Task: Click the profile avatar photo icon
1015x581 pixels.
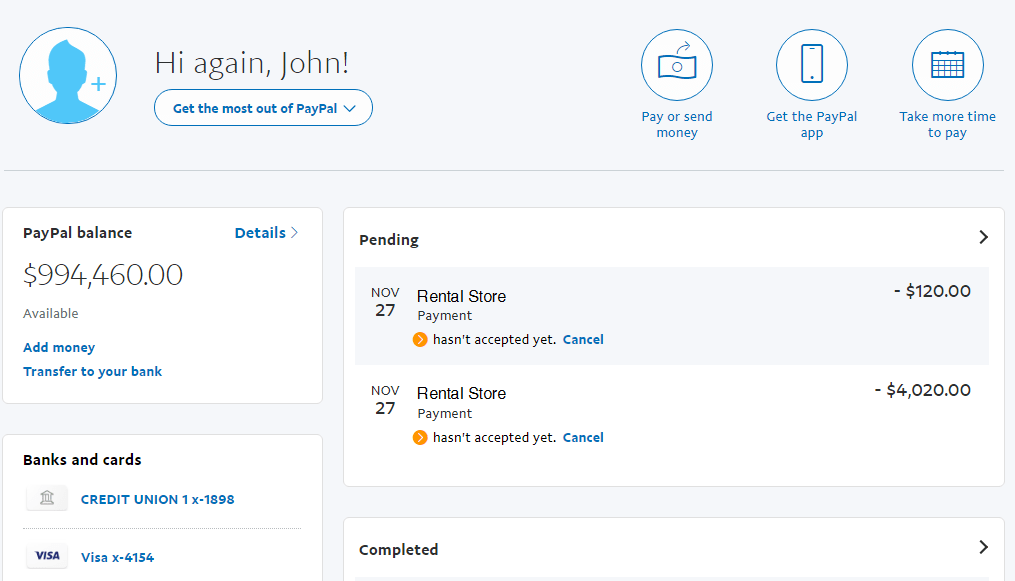Action: 68,76
